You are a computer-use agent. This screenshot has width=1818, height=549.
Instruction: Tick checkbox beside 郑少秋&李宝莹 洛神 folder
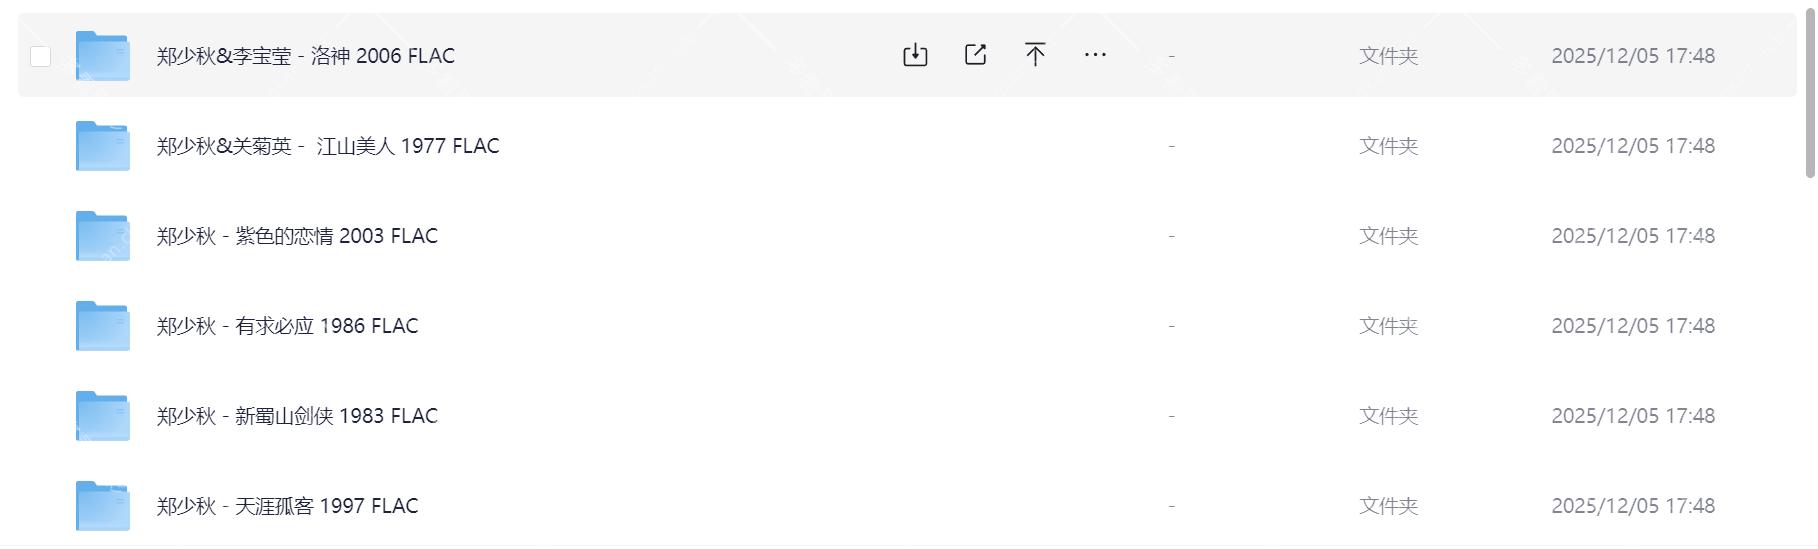(x=41, y=56)
